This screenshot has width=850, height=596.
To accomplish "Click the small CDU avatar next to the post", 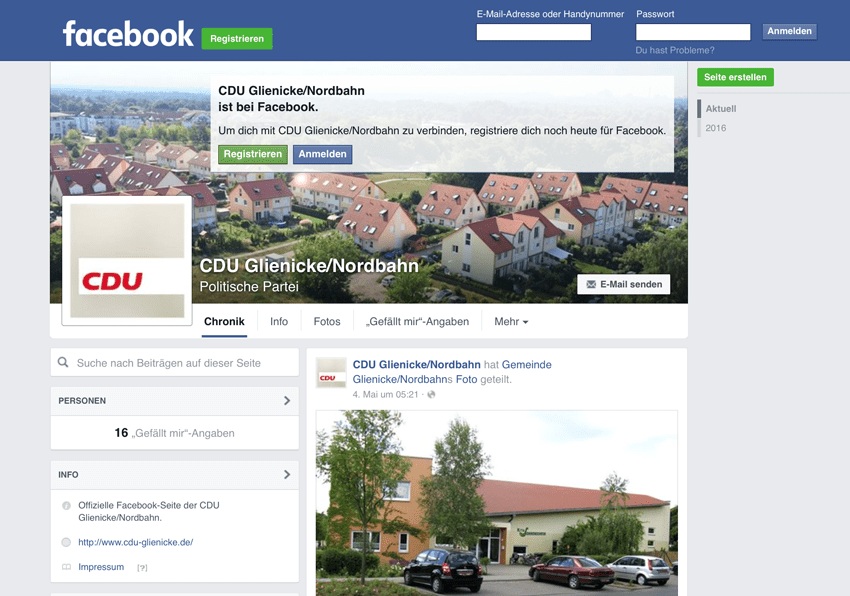I will (331, 373).
